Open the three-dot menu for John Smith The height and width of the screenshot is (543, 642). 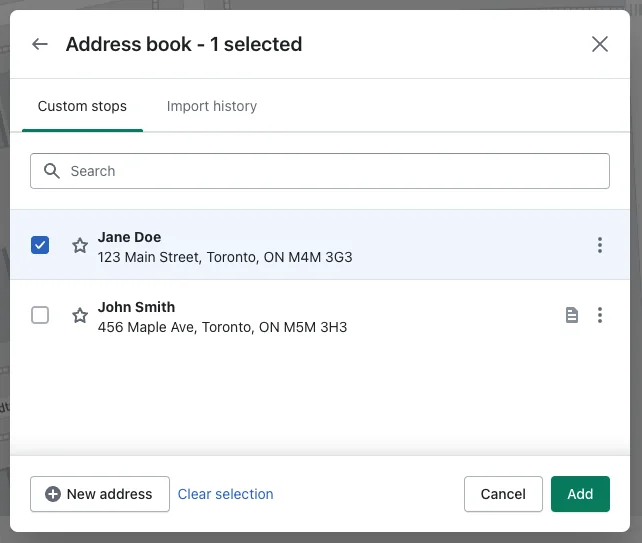599,315
